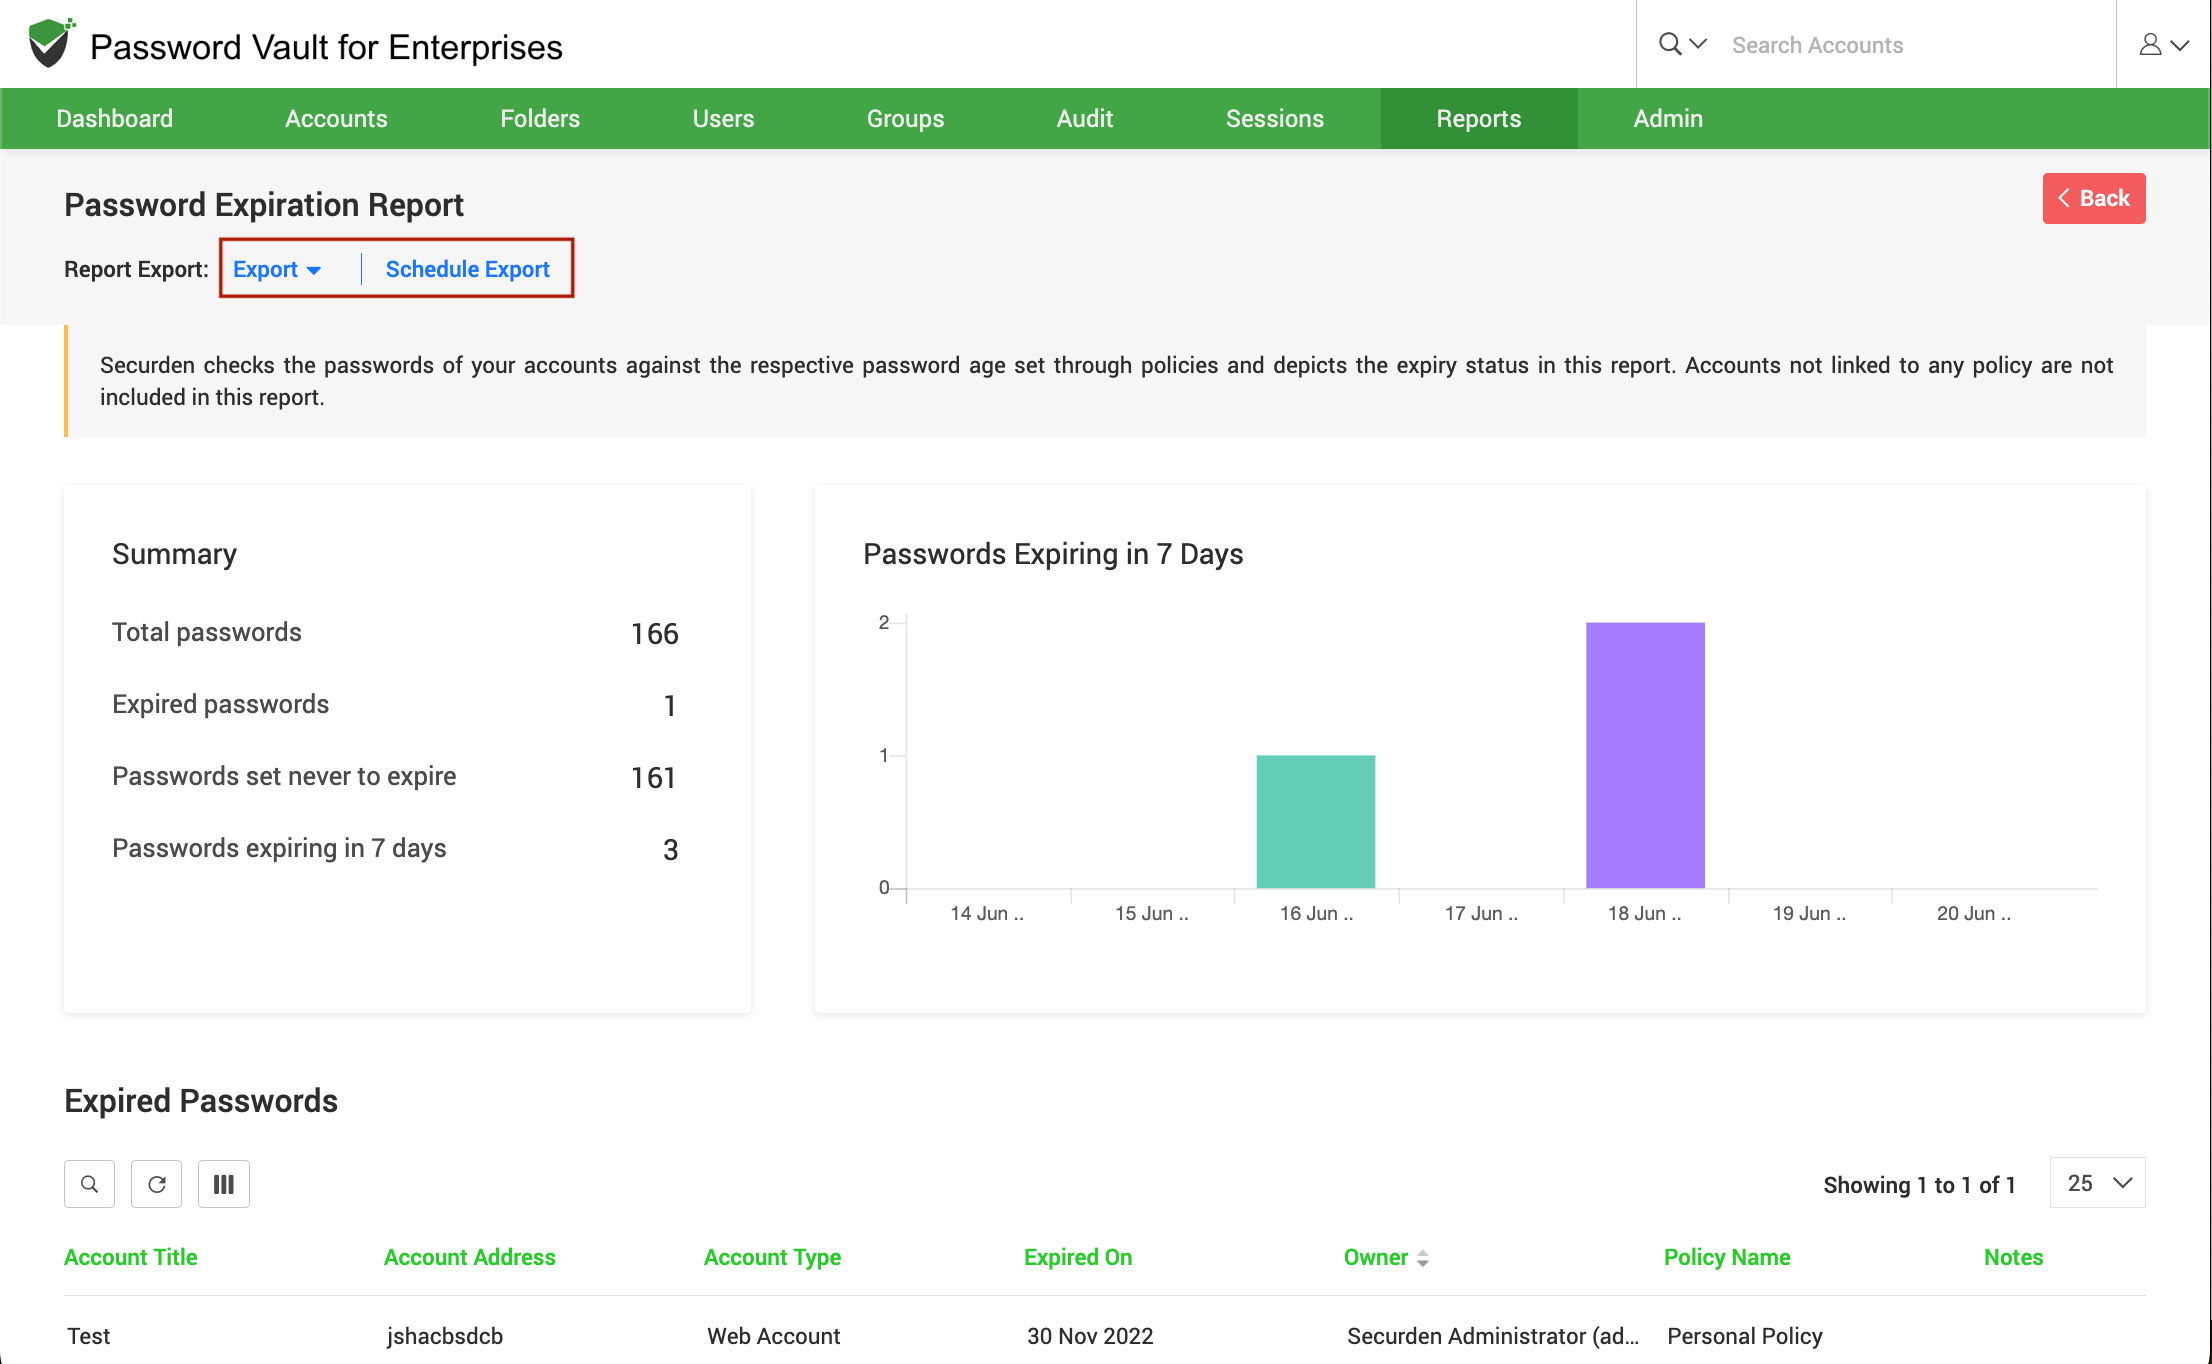The image size is (2212, 1364).
Task: Click the Test account title cell
Action: pos(88,1336)
